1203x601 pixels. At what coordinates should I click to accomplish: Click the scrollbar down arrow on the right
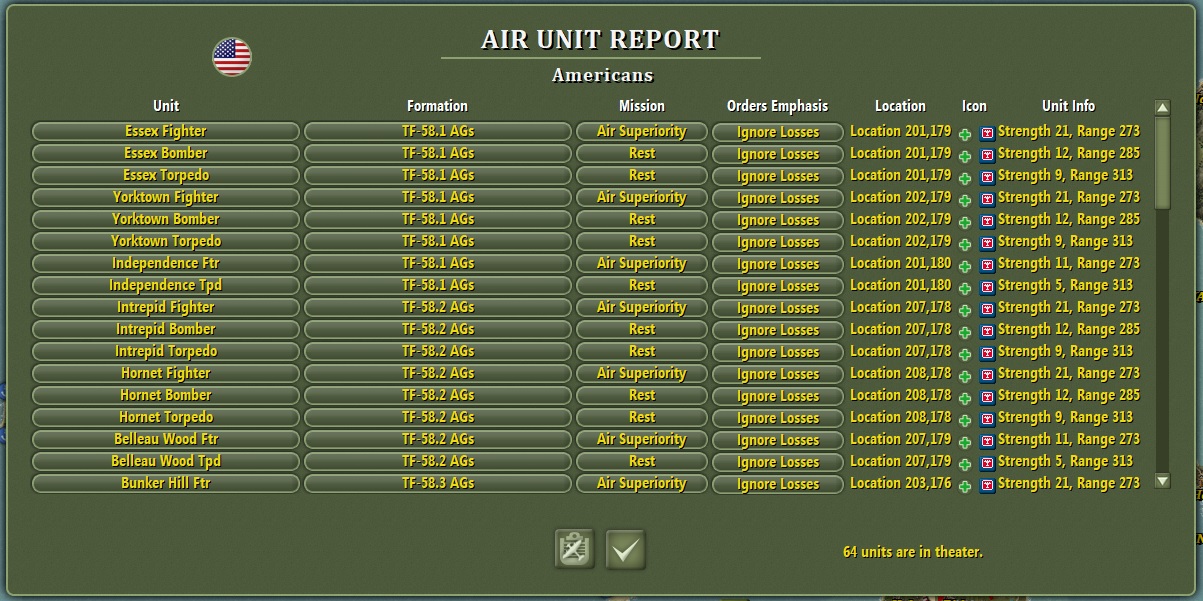[1162, 483]
